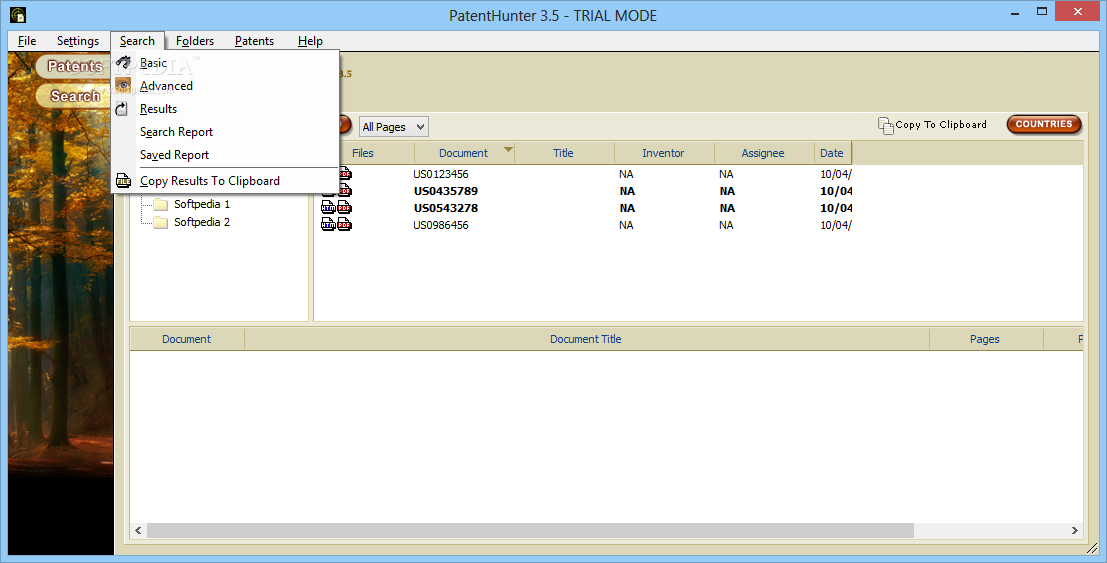1107x563 pixels.
Task: Open the All Pages dropdown
Action: pos(394,127)
